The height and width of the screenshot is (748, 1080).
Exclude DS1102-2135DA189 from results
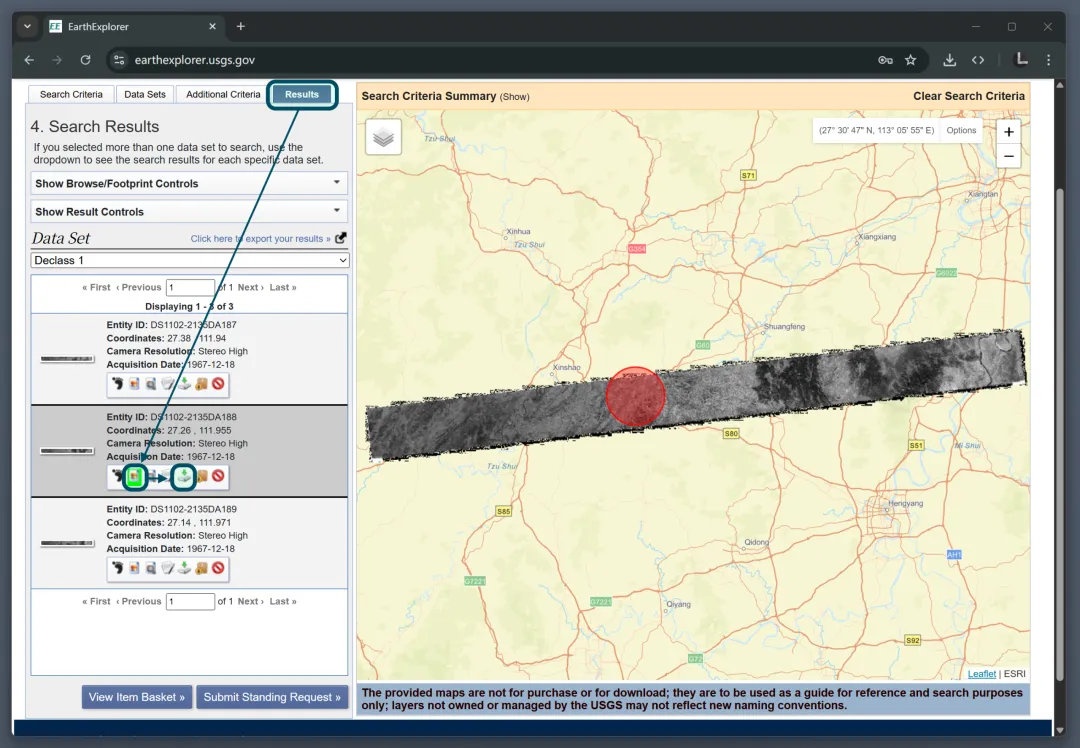(218, 568)
